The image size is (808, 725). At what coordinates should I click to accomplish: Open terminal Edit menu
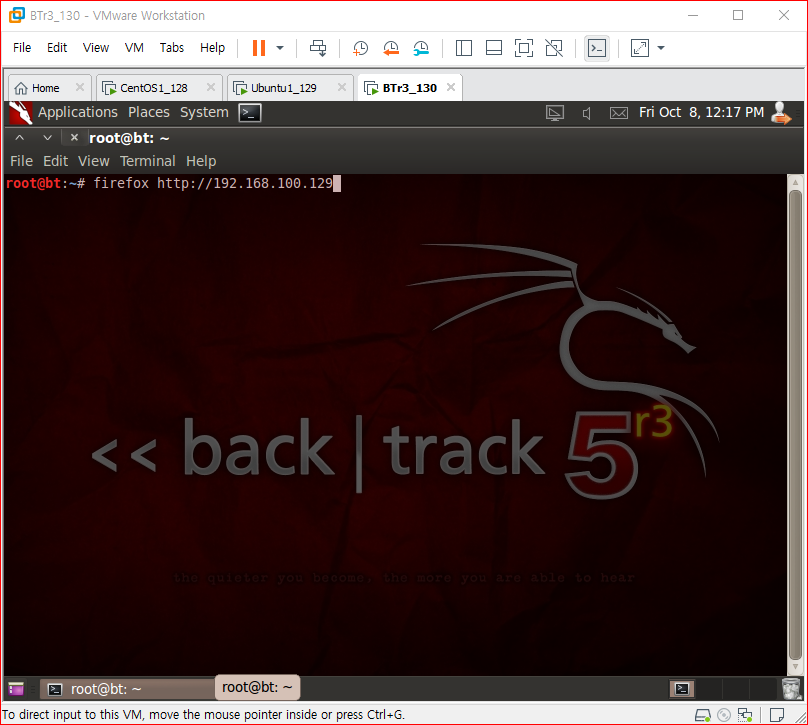click(x=56, y=161)
